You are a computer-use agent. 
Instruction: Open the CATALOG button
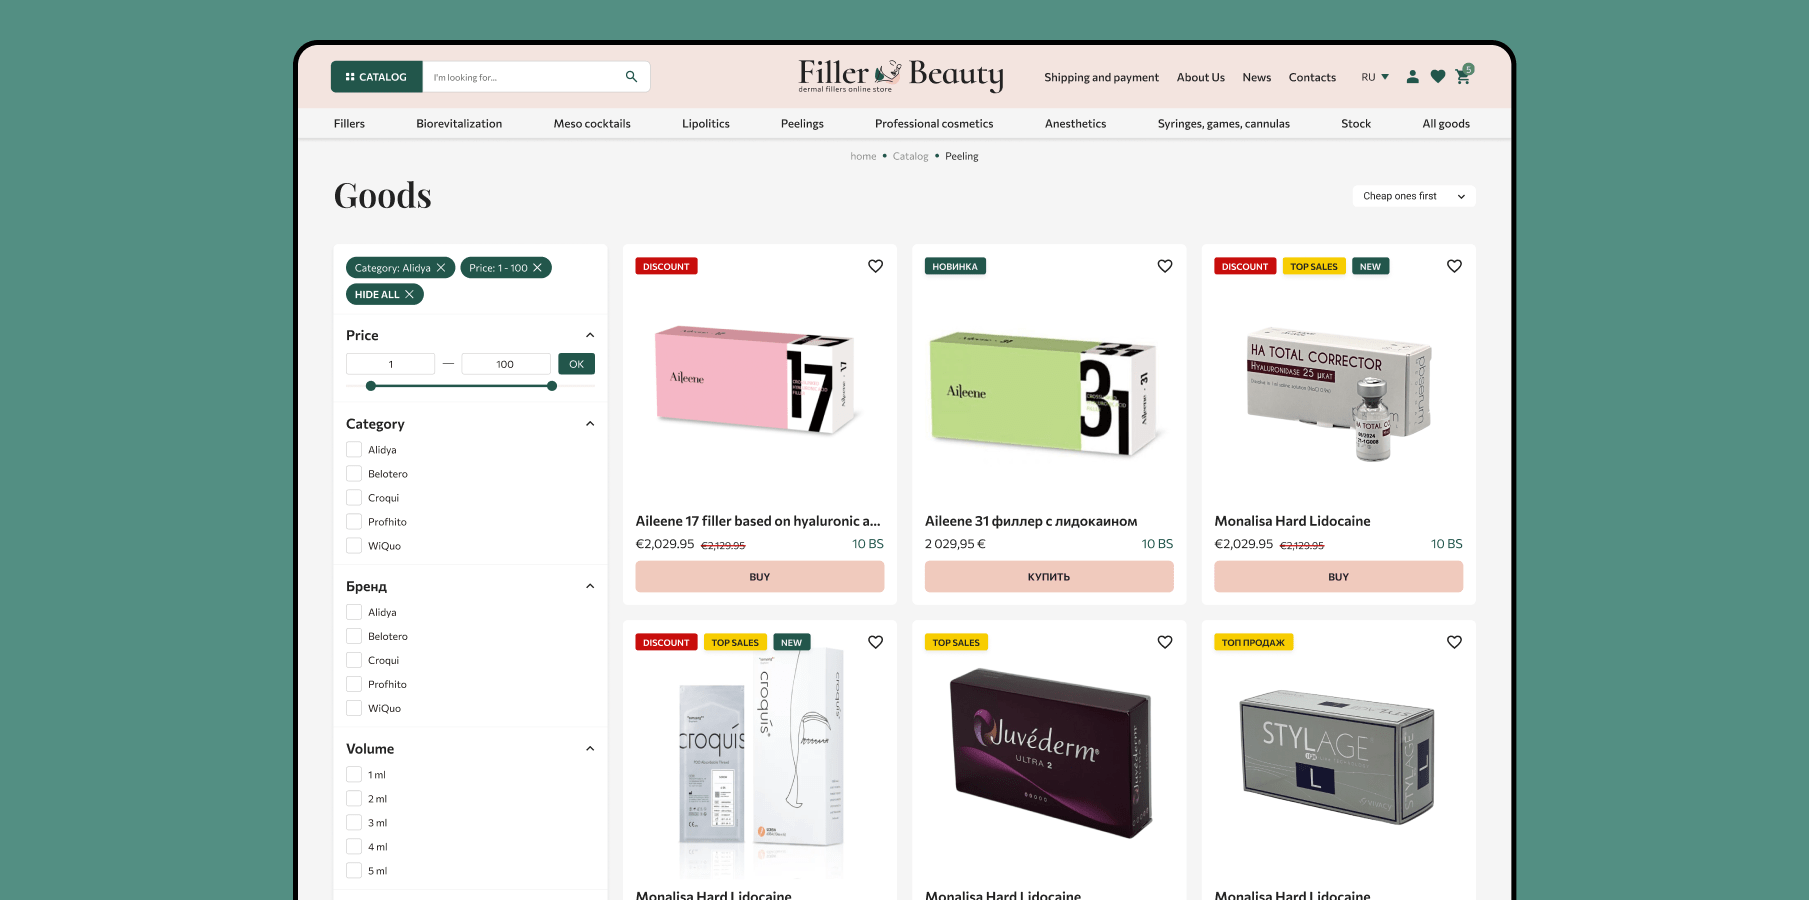point(376,77)
